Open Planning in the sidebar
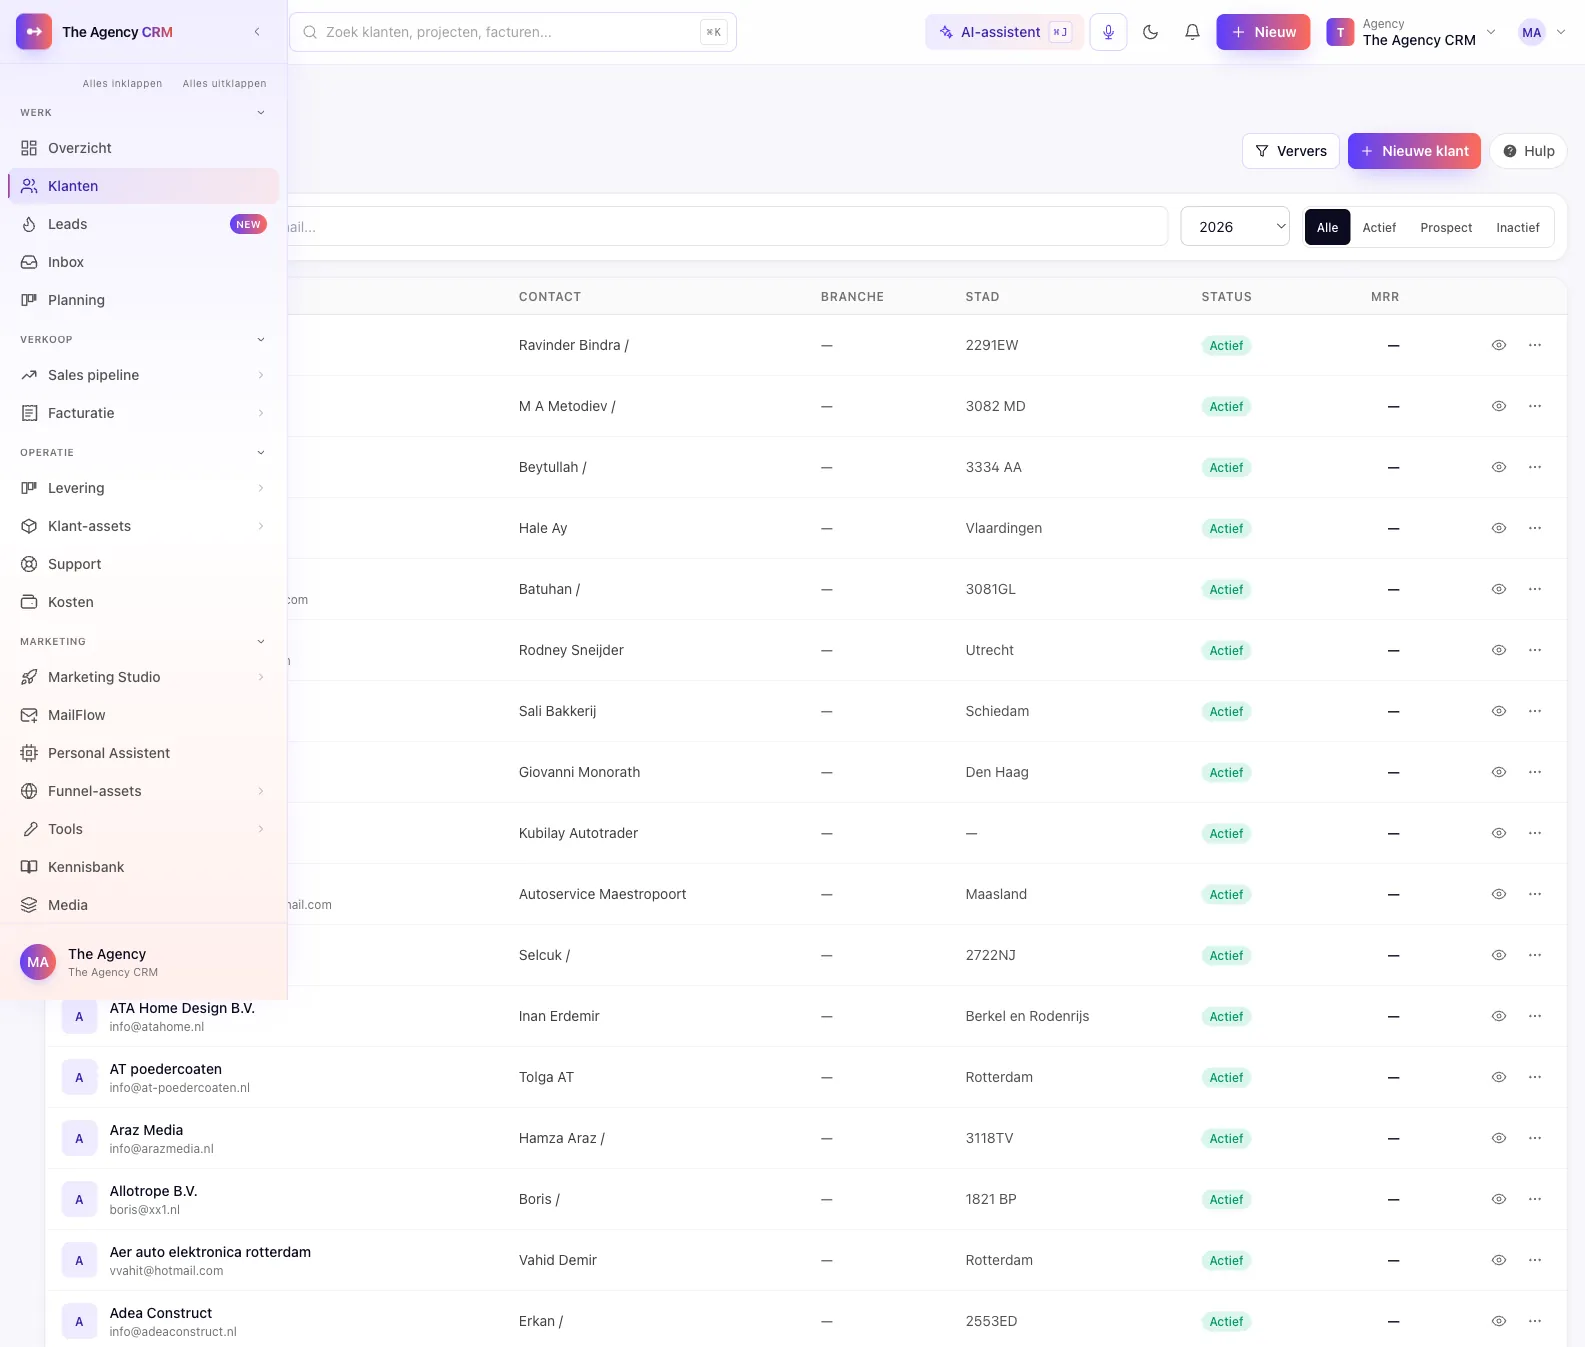This screenshot has width=1585, height=1347. [x=143, y=300]
